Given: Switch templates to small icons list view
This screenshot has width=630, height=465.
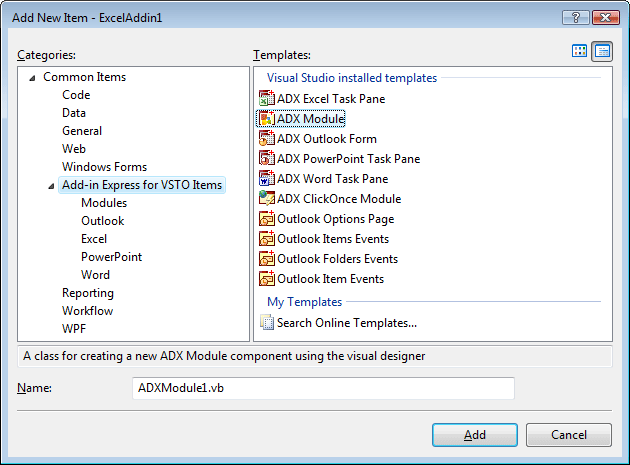Looking at the screenshot, I should click(x=602, y=51).
